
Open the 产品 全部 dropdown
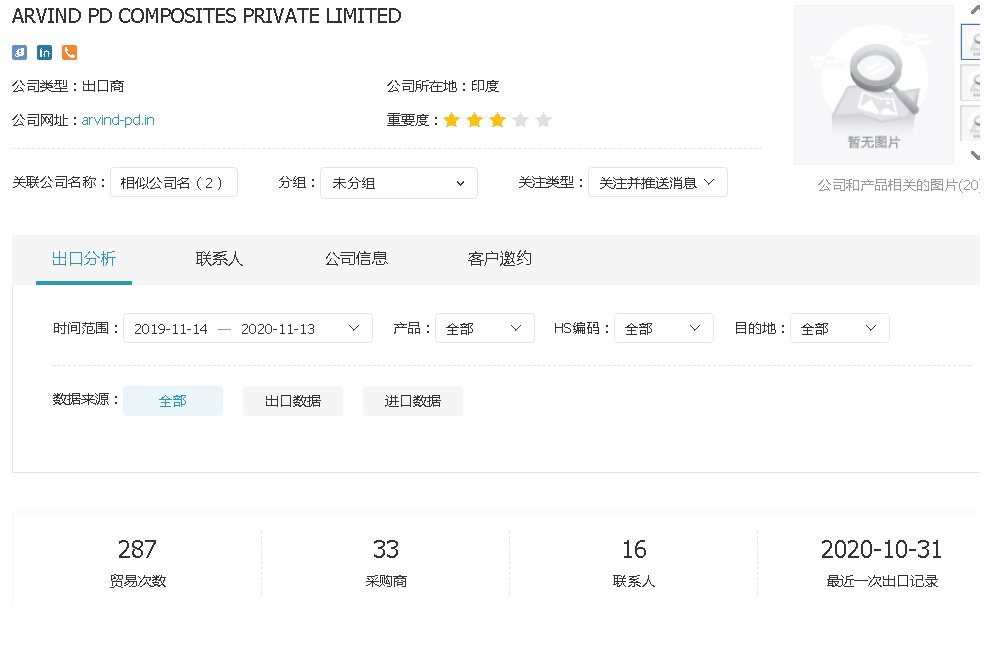coord(485,329)
